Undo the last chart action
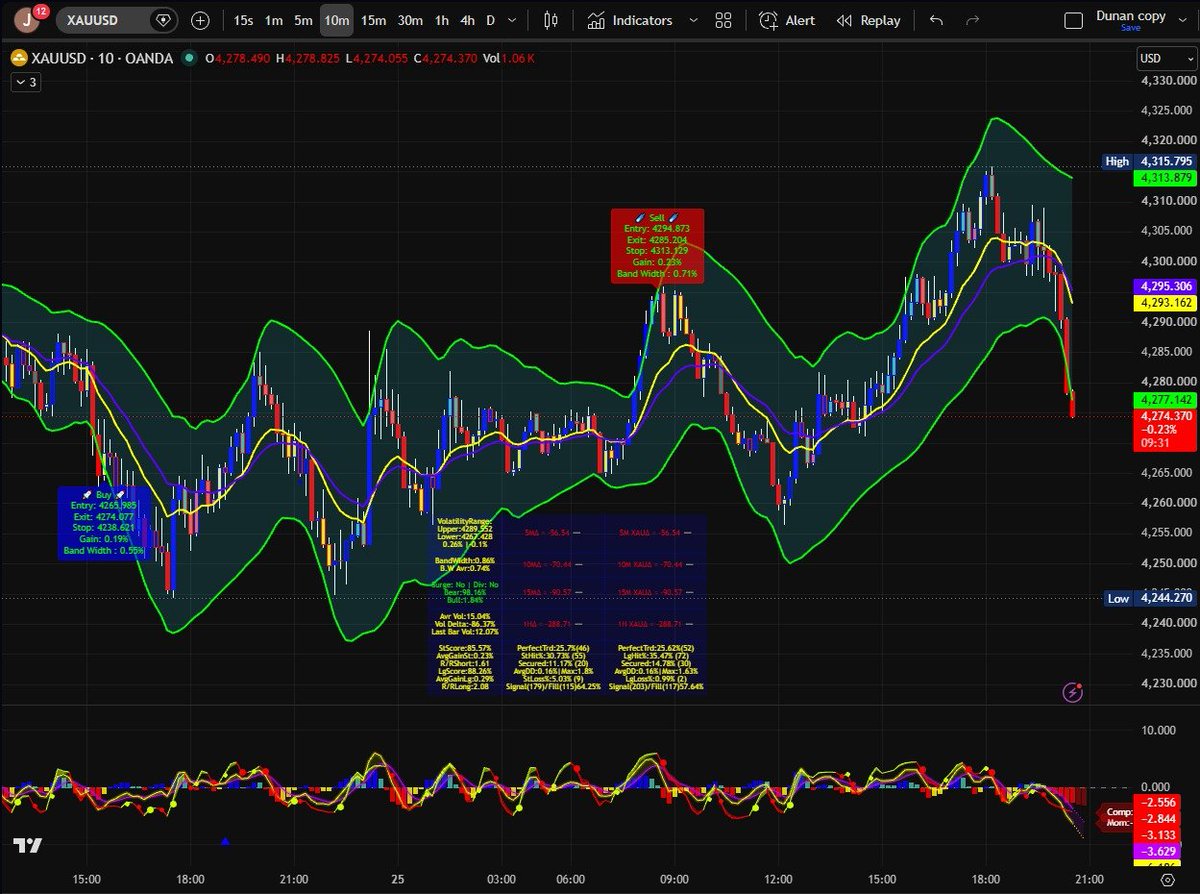The width and height of the screenshot is (1200, 894). 936,20
